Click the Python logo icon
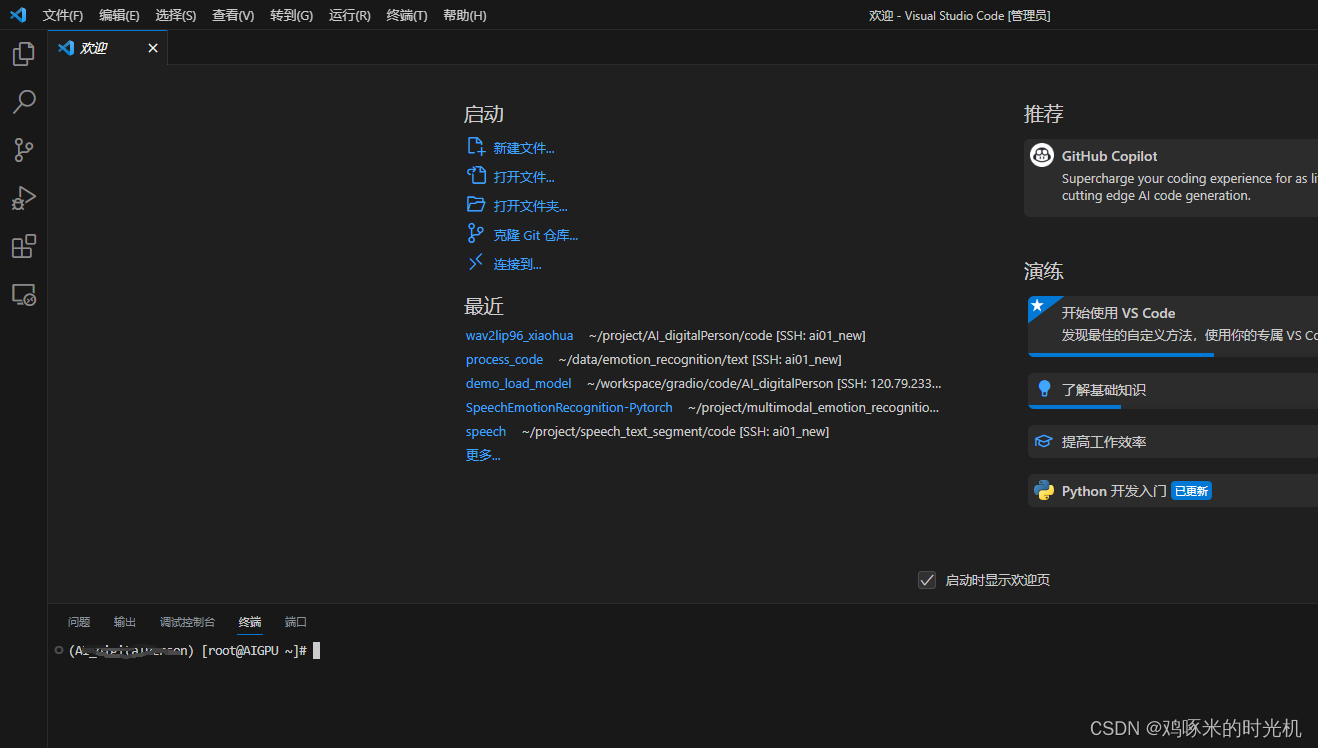1318x748 pixels. tap(1044, 490)
